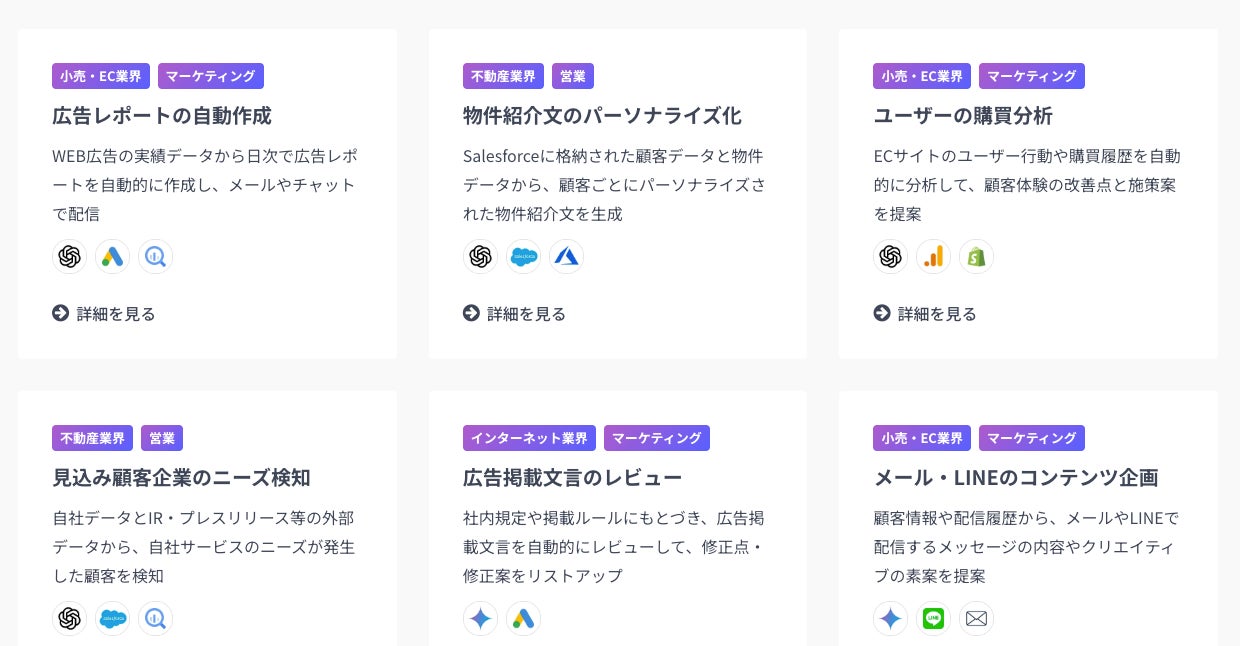Open 詳細を見る link for 広告レポートの自動作成

pyautogui.click(x=104, y=314)
